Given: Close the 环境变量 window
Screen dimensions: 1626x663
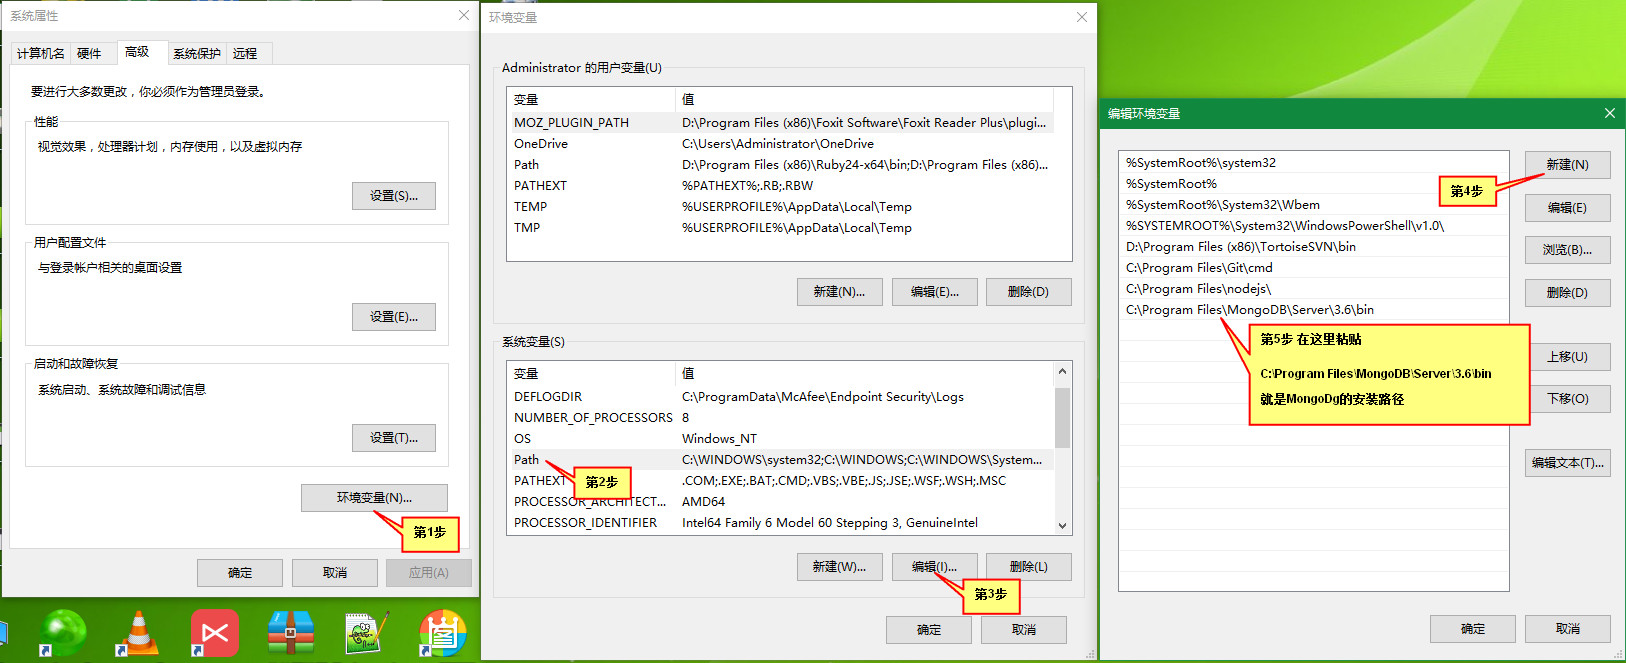Looking at the screenshot, I should (x=1081, y=17).
